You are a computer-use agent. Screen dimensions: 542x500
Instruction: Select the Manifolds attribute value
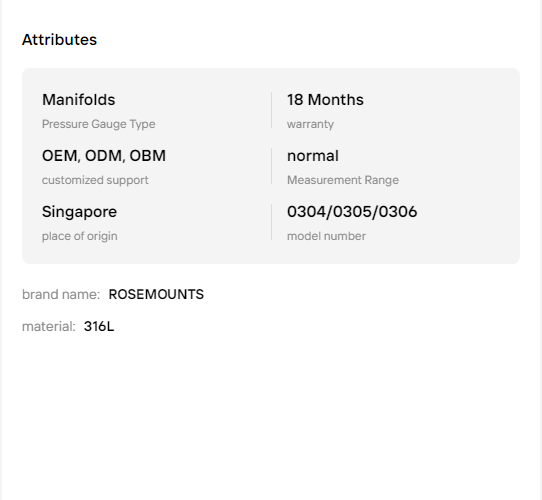coord(78,100)
